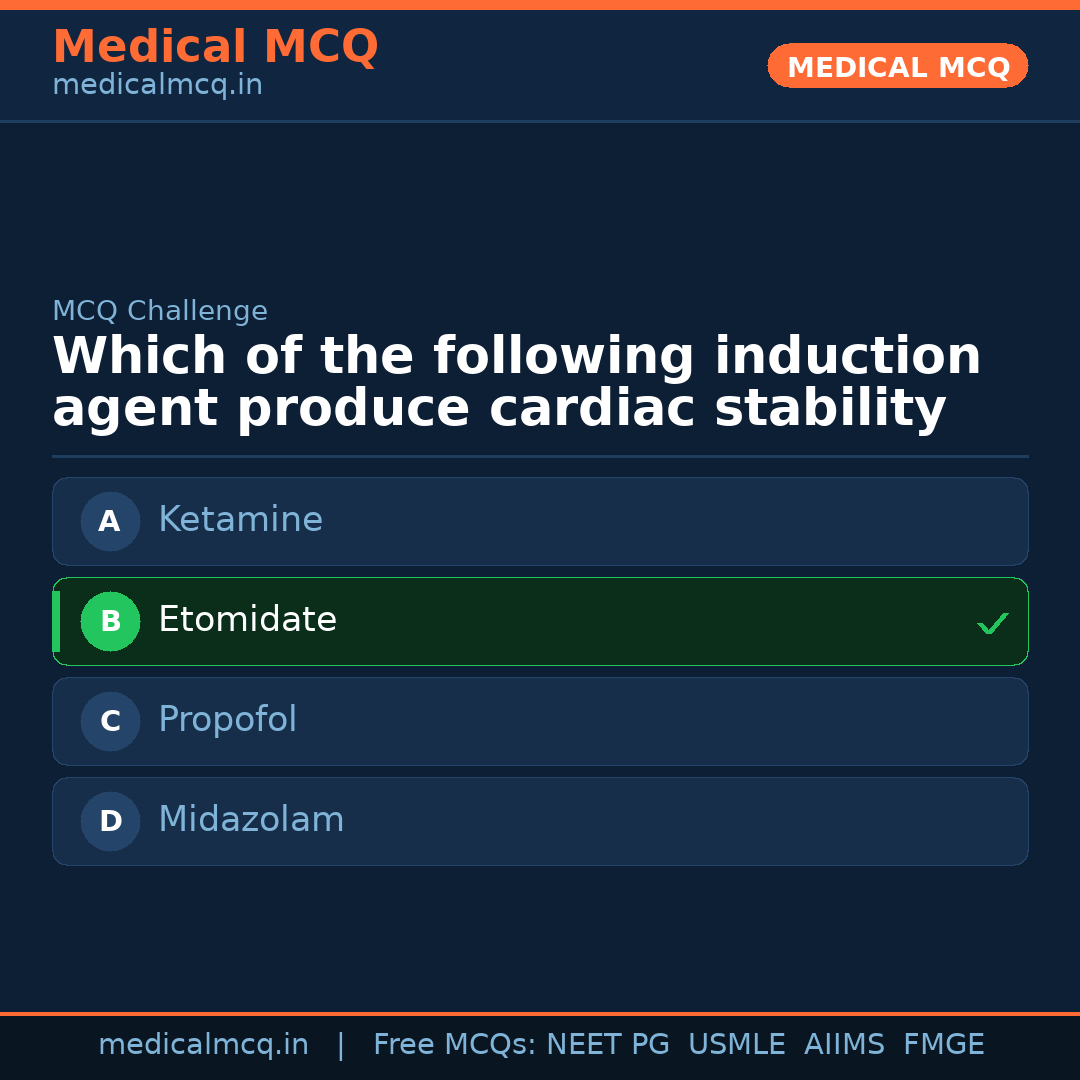
Task: Click the circular A badge for Ketamine
Action: point(110,521)
